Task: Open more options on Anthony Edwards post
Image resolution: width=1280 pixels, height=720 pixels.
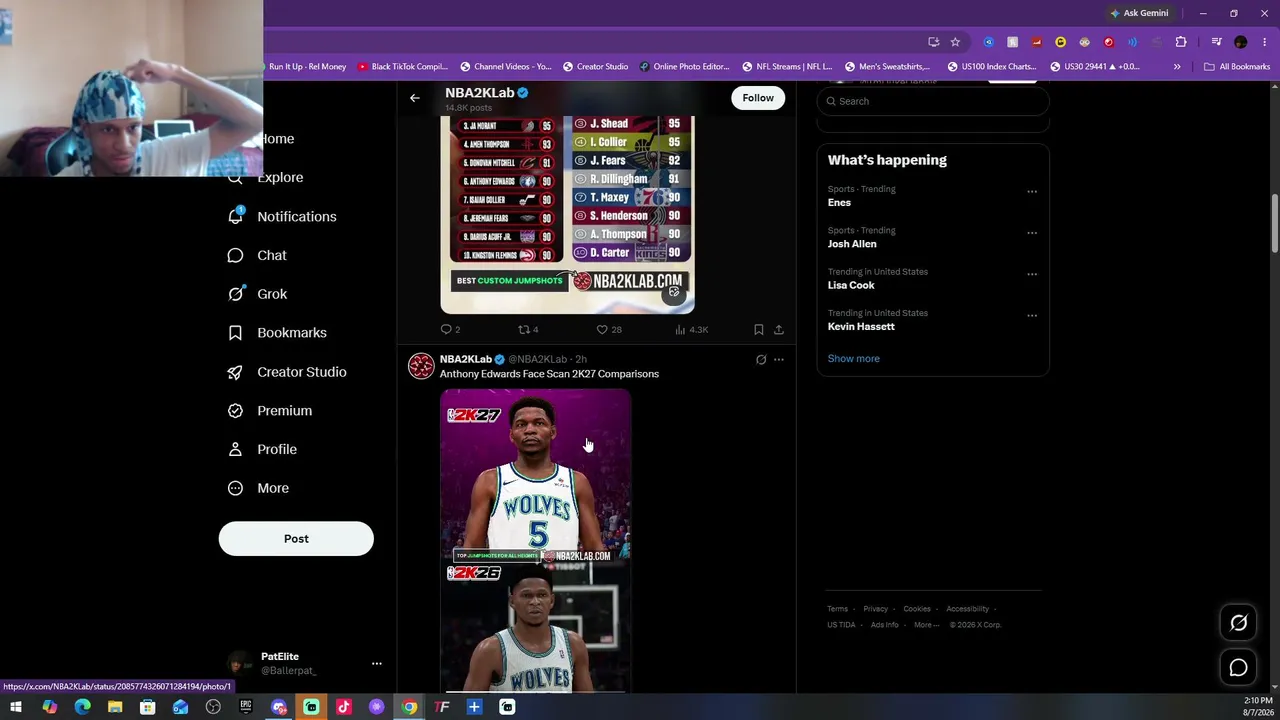Action: click(x=779, y=359)
